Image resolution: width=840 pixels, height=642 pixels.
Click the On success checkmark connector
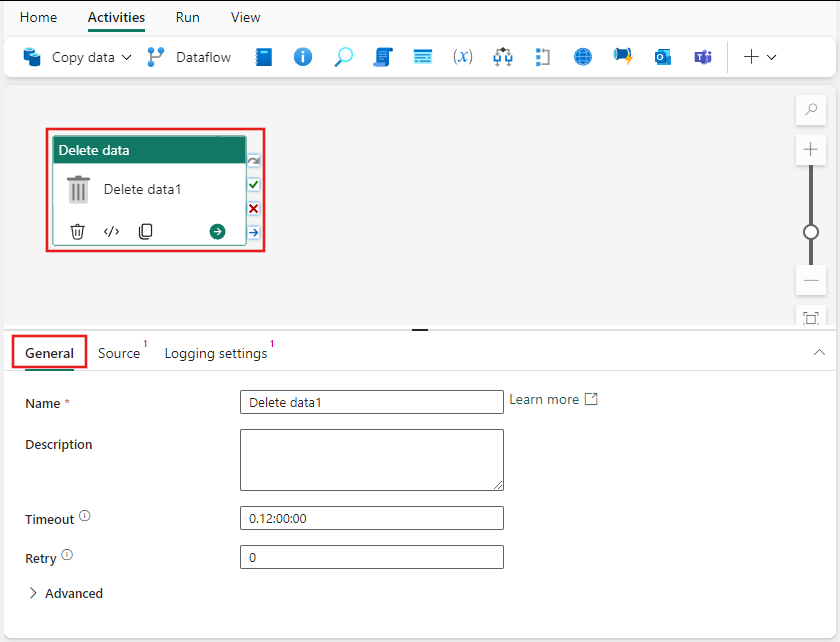253,185
